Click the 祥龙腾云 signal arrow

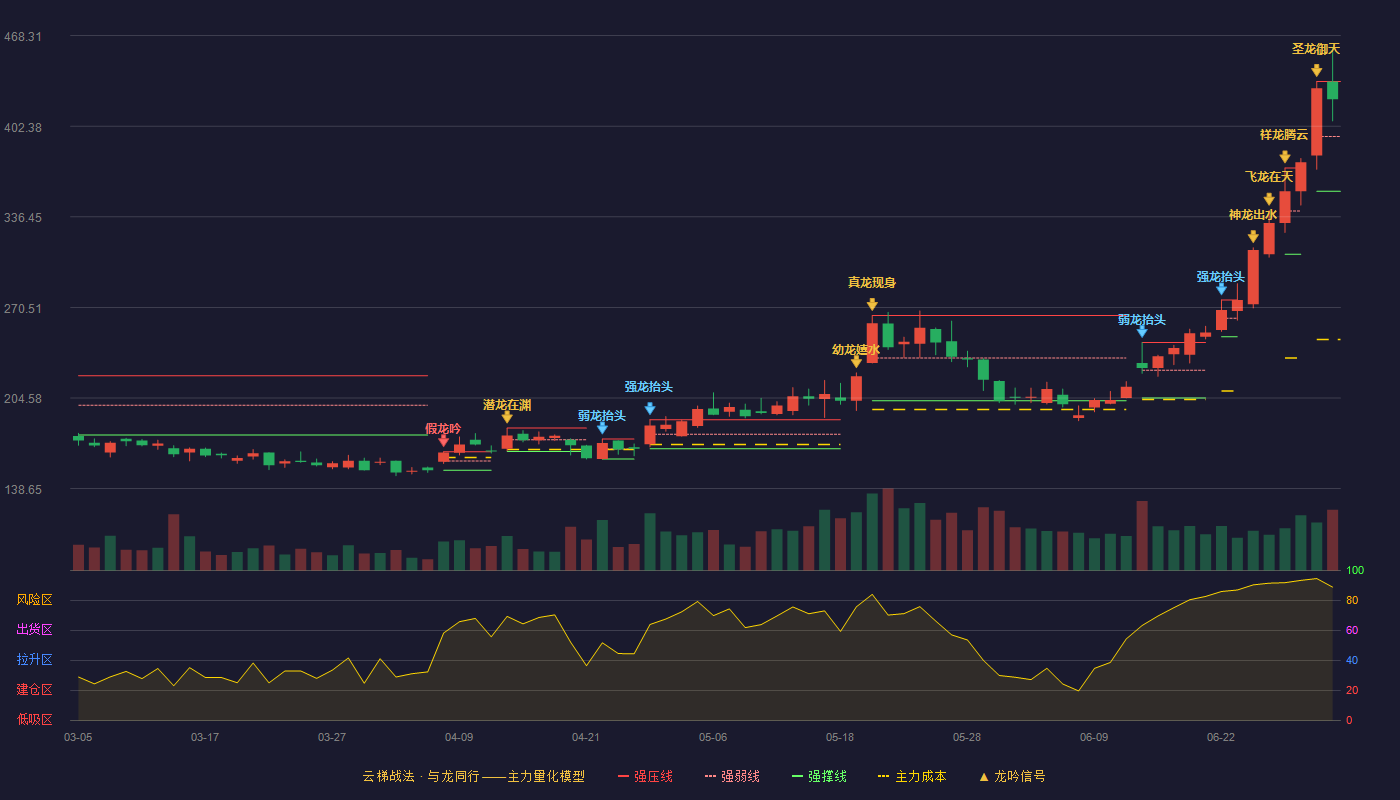pyautogui.click(x=1285, y=157)
